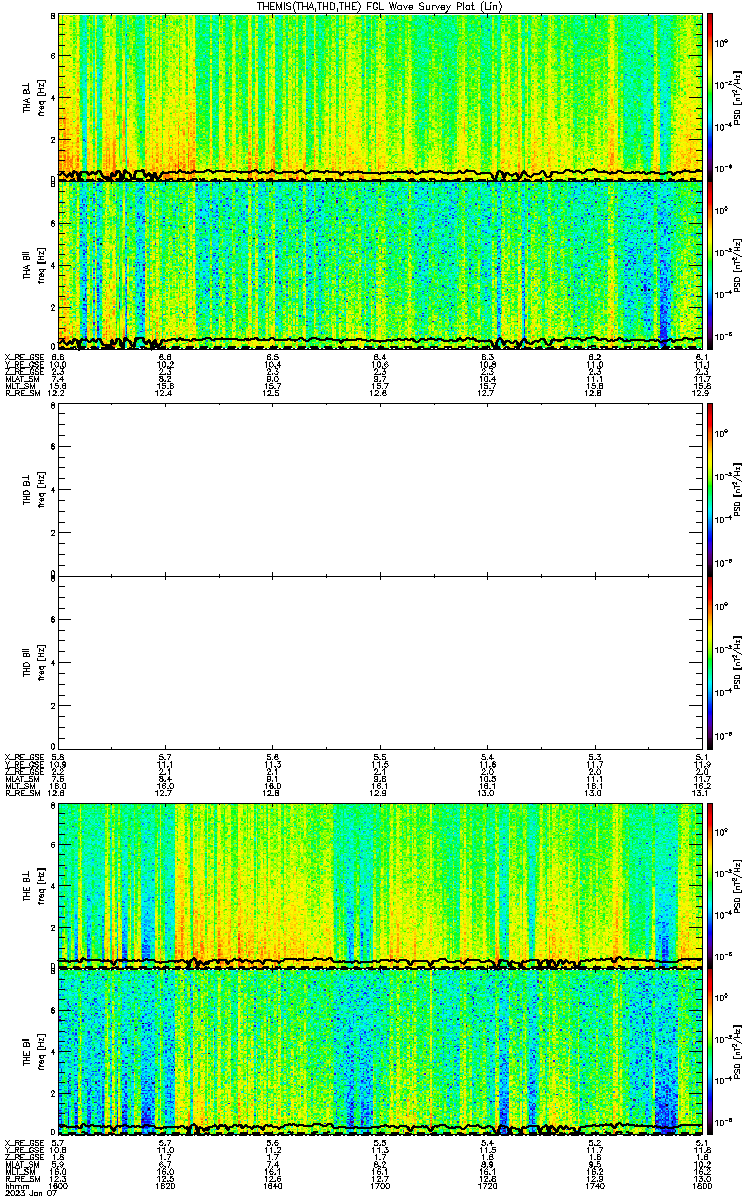Click the PSD color bar beside THD B⊥
This screenshot has height=1200, width=750.
point(710,489)
